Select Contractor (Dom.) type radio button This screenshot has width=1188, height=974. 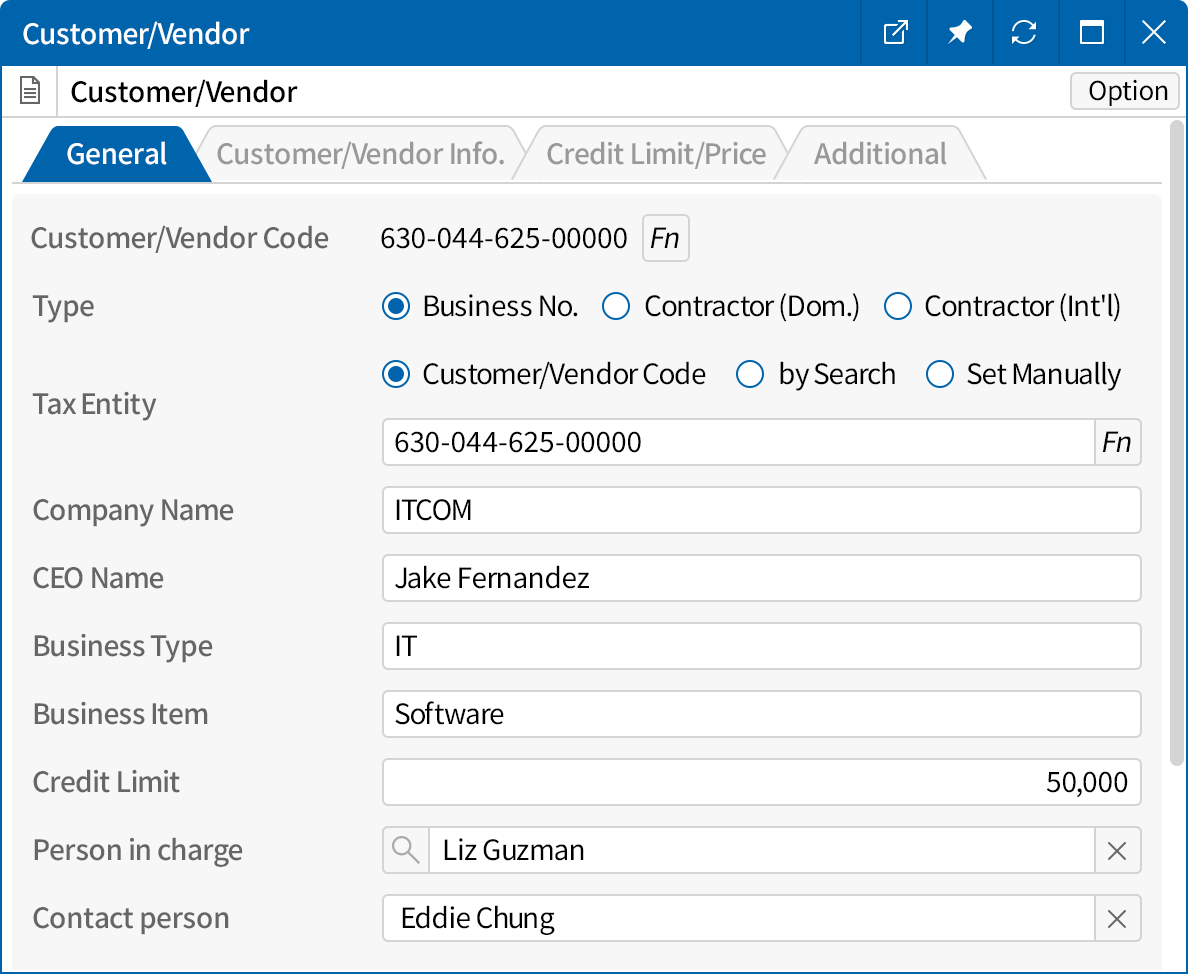tap(616, 306)
